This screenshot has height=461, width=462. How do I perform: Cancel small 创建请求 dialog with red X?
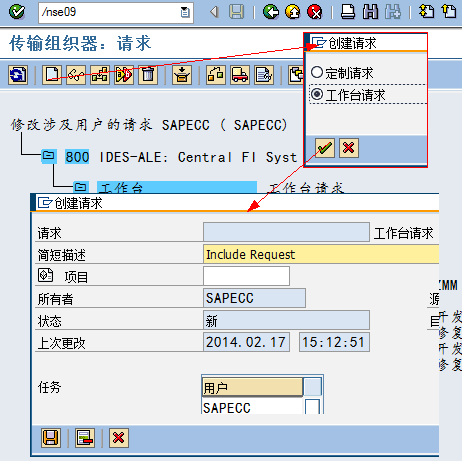coord(349,148)
